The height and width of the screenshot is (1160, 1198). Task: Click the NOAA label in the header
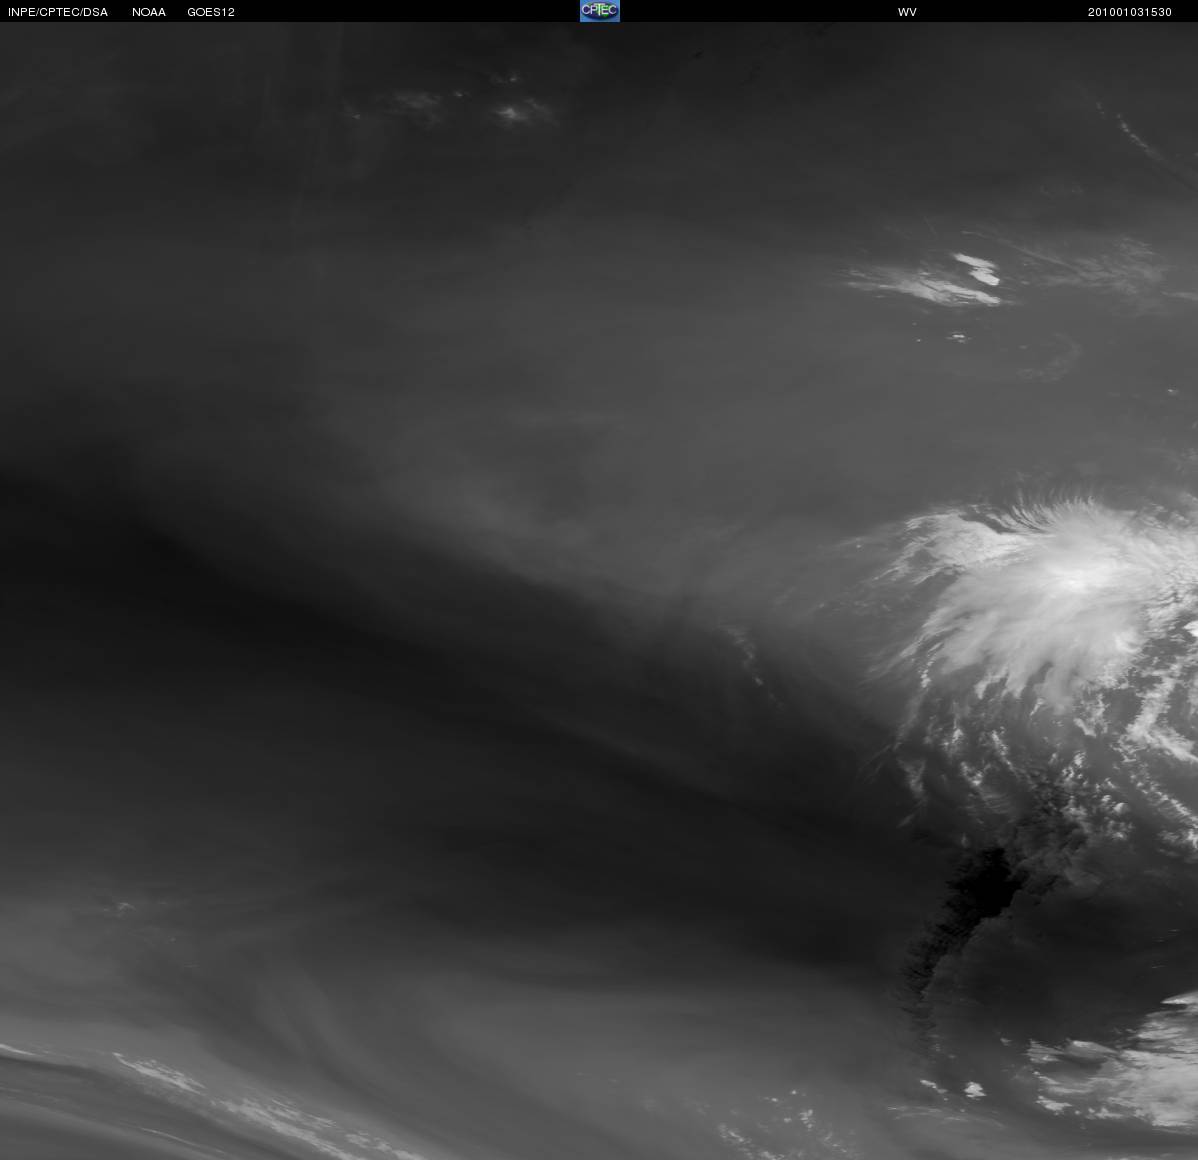(149, 12)
